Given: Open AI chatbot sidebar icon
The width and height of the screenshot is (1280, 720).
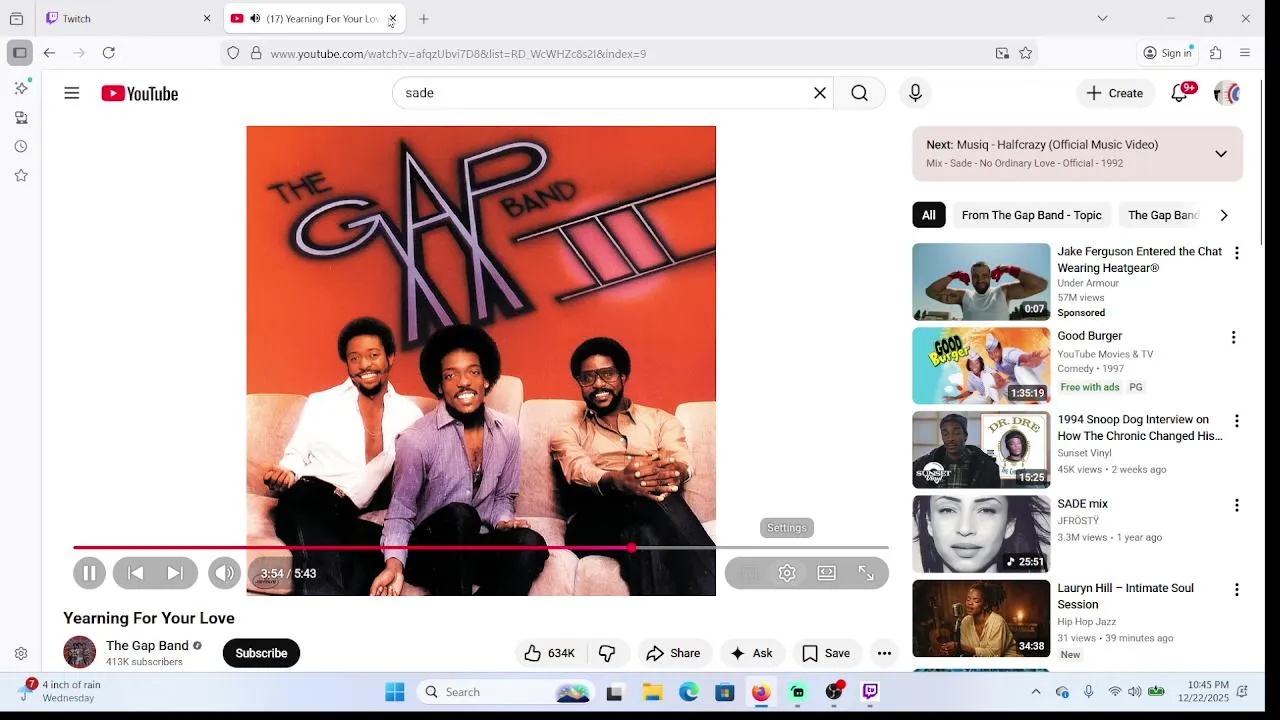Looking at the screenshot, I should coord(20,88).
